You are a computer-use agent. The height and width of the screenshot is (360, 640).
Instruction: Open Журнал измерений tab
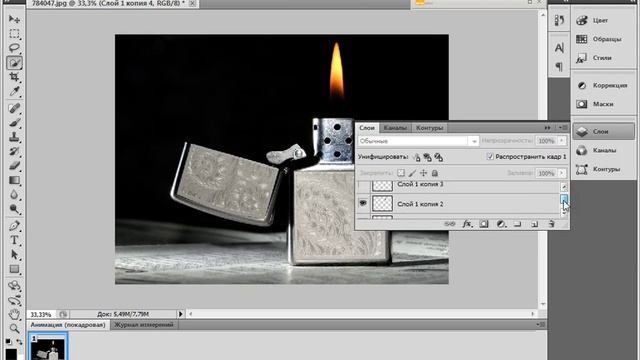pyautogui.click(x=144, y=325)
